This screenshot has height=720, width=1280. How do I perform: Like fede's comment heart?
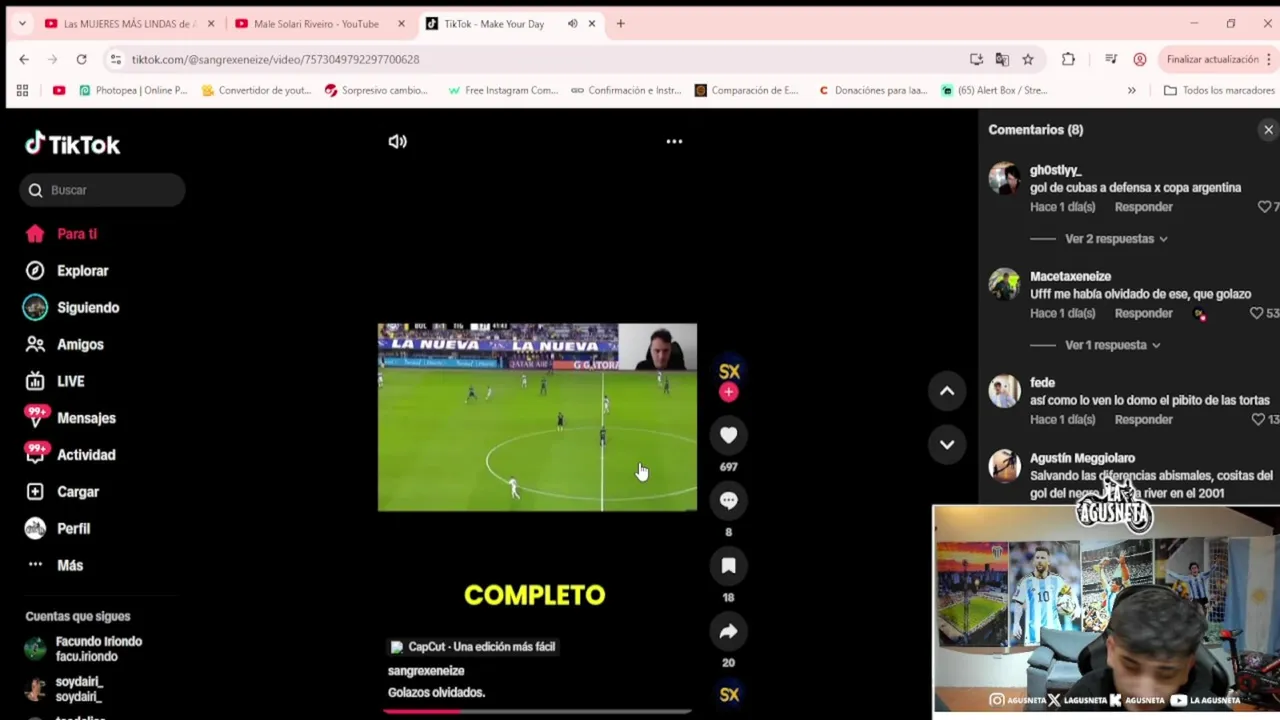[1258, 419]
